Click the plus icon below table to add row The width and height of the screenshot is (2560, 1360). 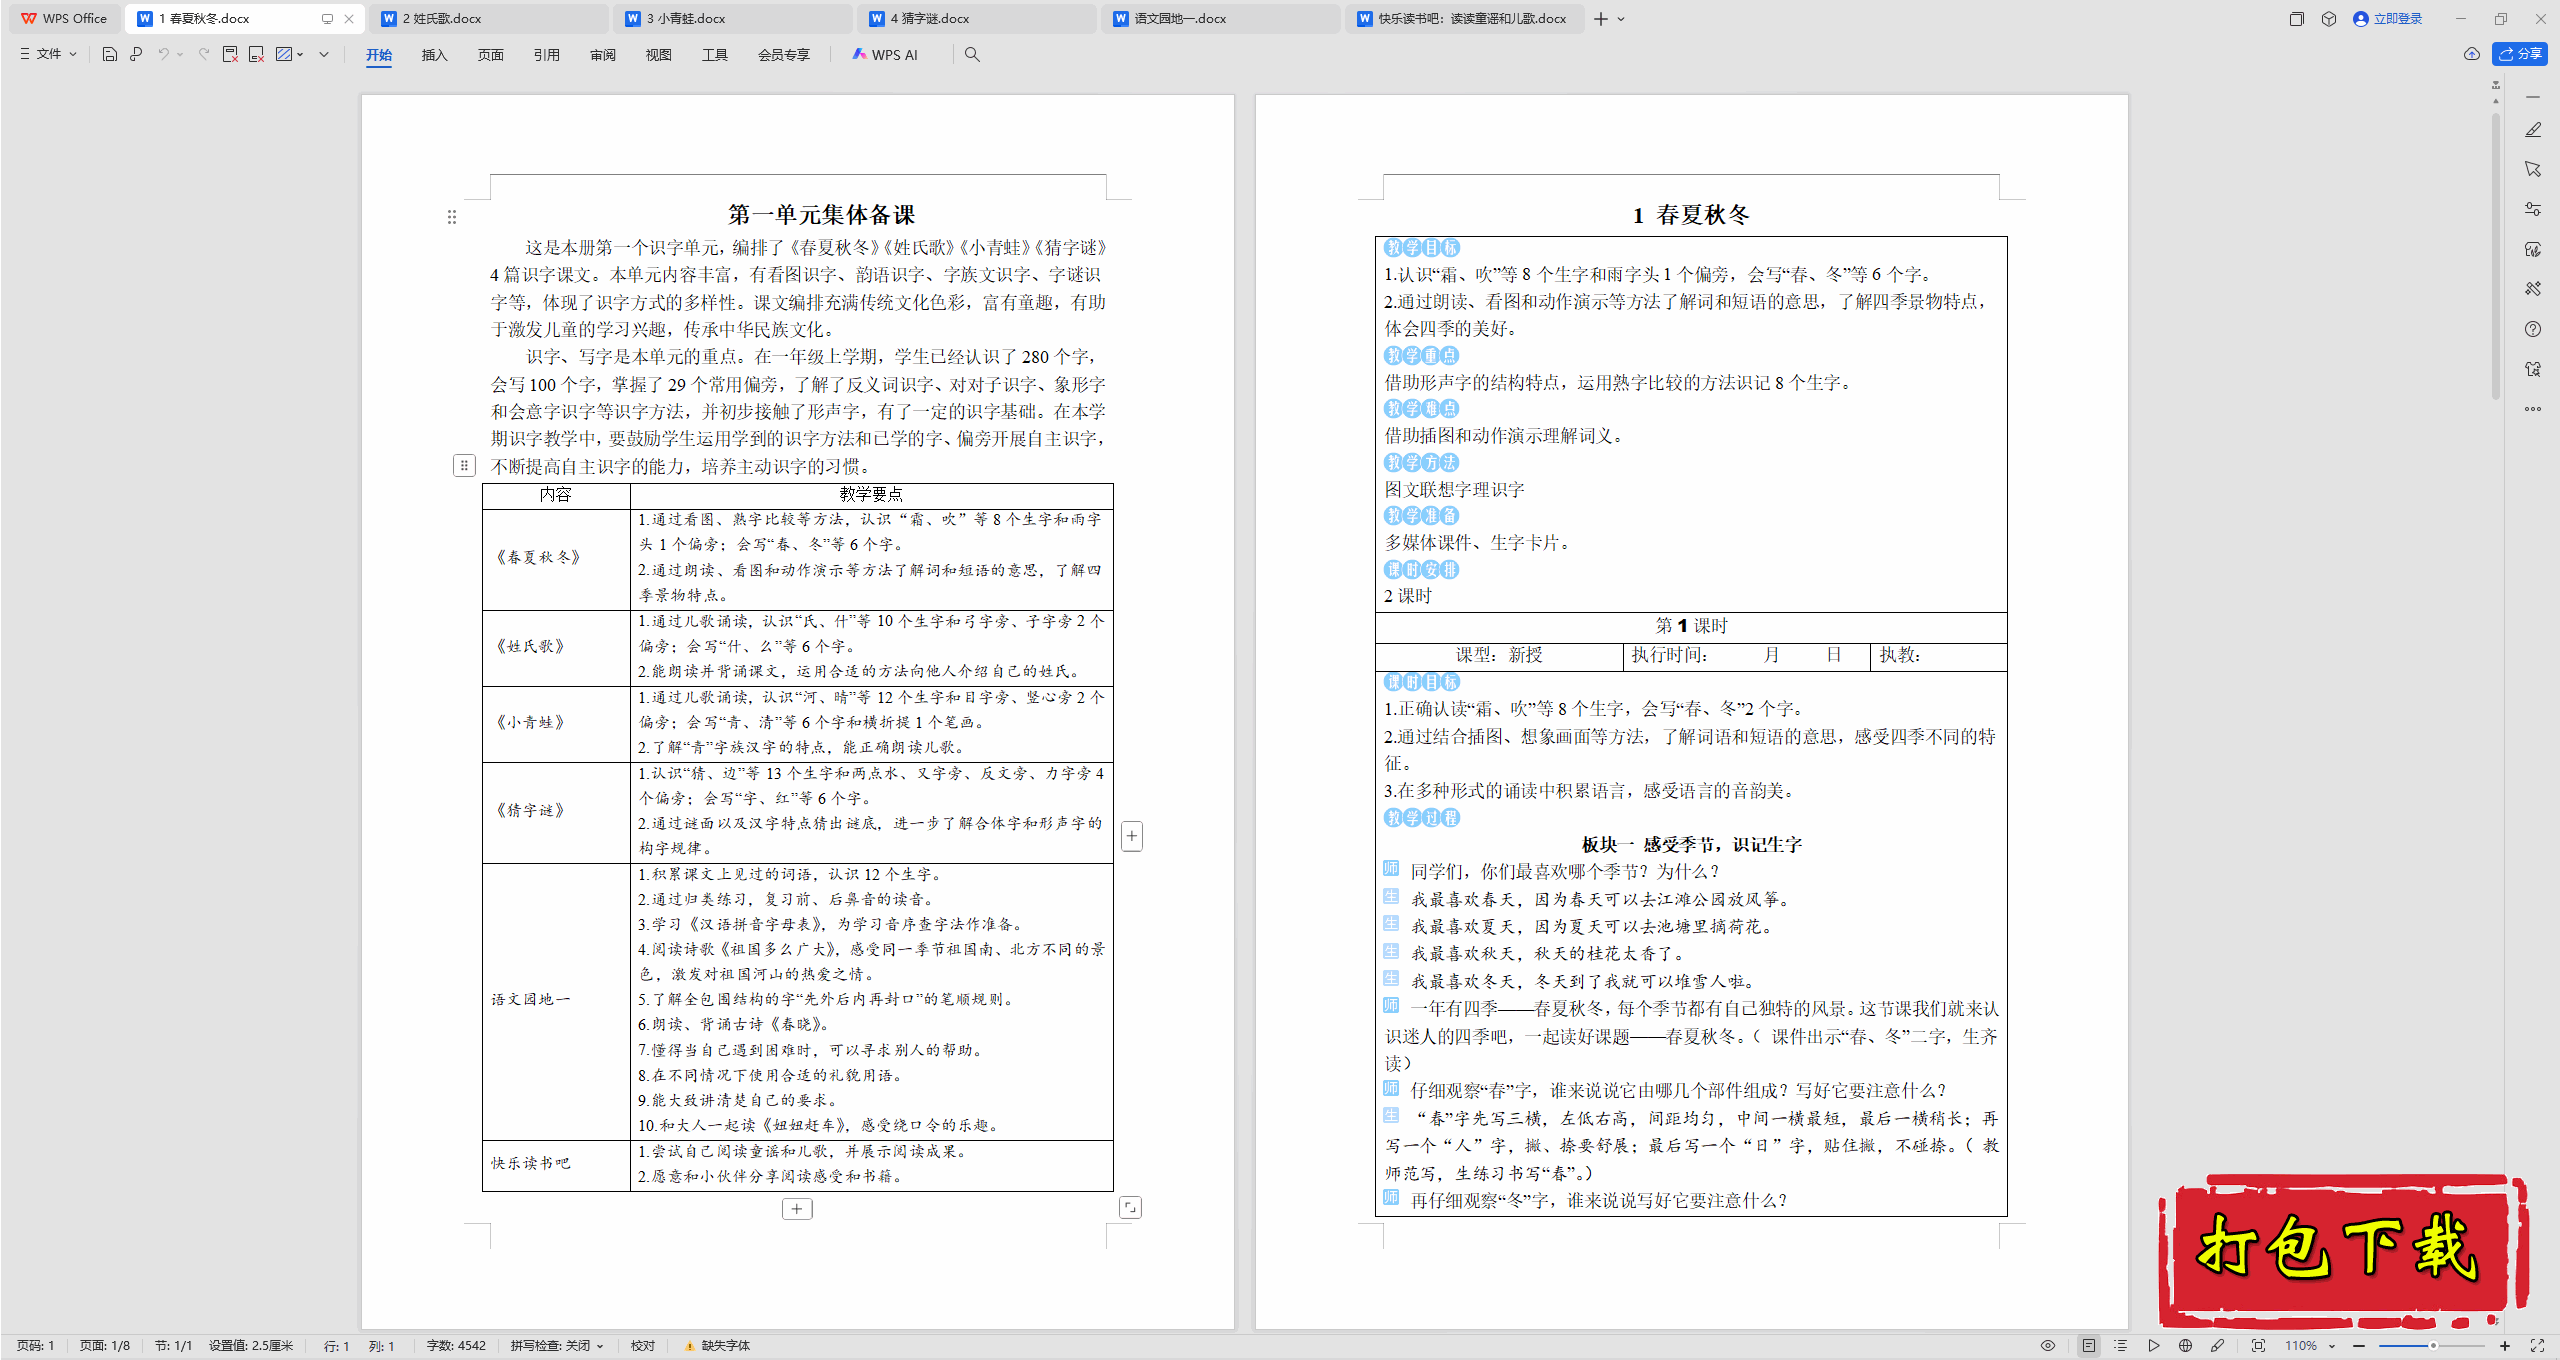click(797, 1209)
